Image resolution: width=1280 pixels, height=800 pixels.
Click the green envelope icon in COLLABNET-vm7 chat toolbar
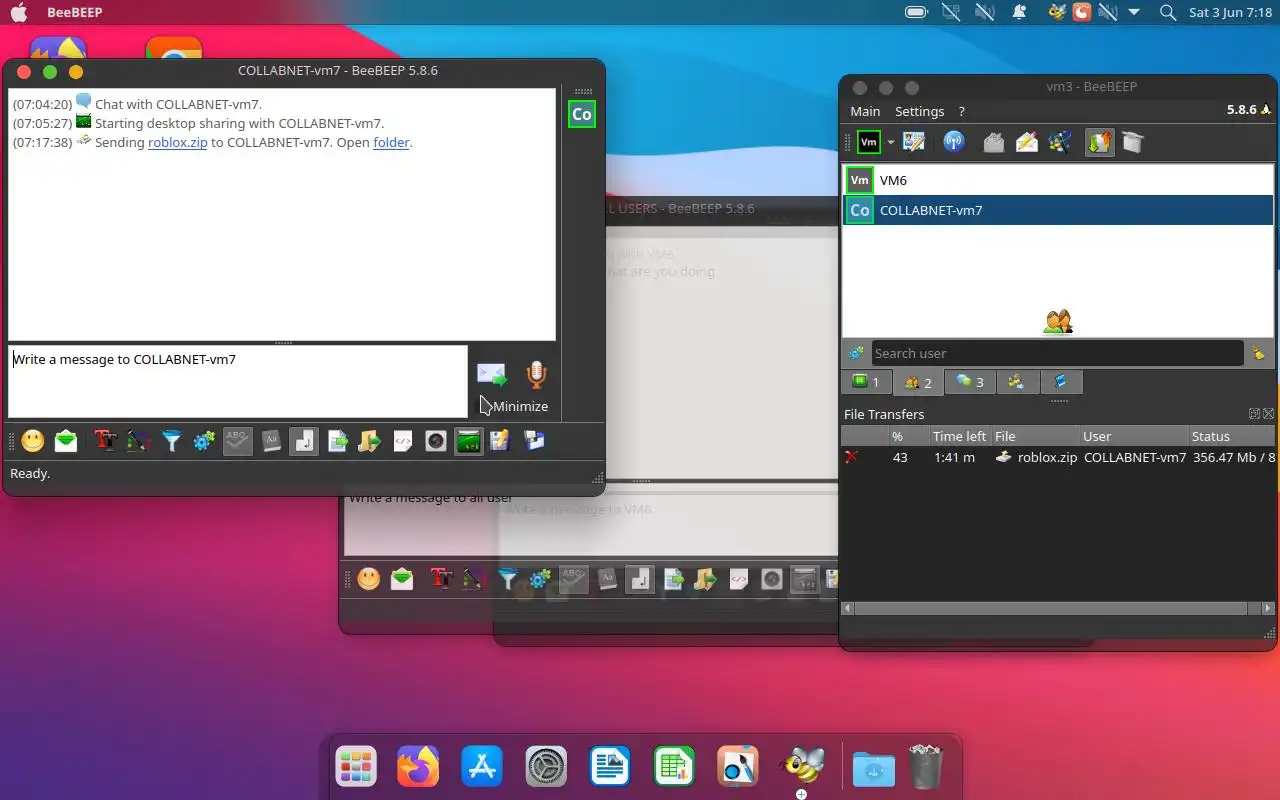click(66, 441)
